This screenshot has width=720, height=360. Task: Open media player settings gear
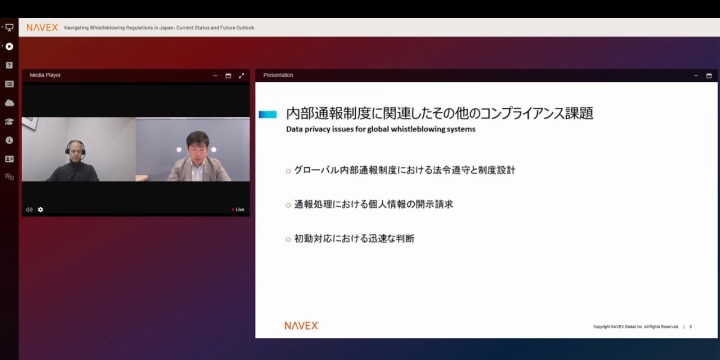tap(40, 209)
